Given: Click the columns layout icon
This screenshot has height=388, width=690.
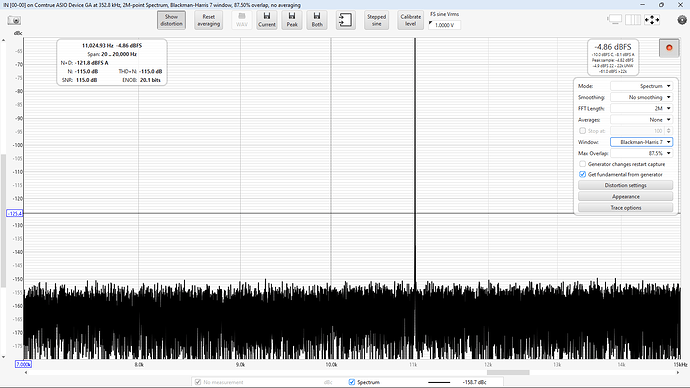Looking at the screenshot, I should click(x=633, y=20).
